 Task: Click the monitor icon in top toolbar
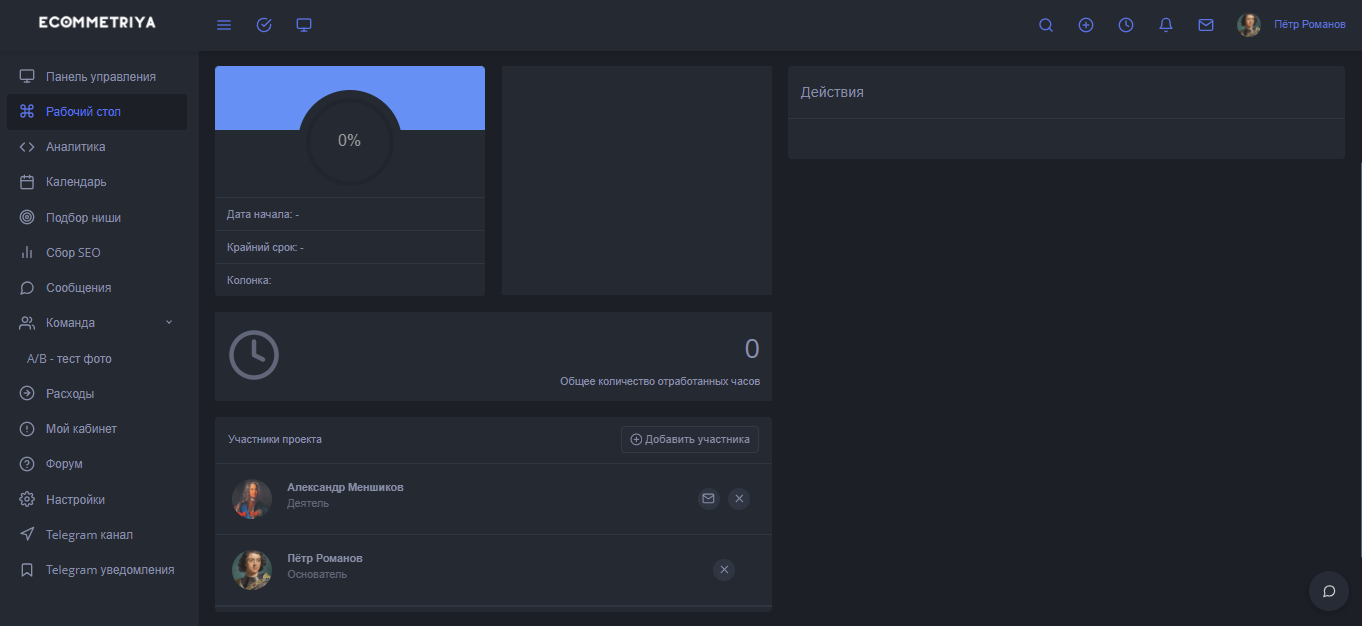coord(304,25)
